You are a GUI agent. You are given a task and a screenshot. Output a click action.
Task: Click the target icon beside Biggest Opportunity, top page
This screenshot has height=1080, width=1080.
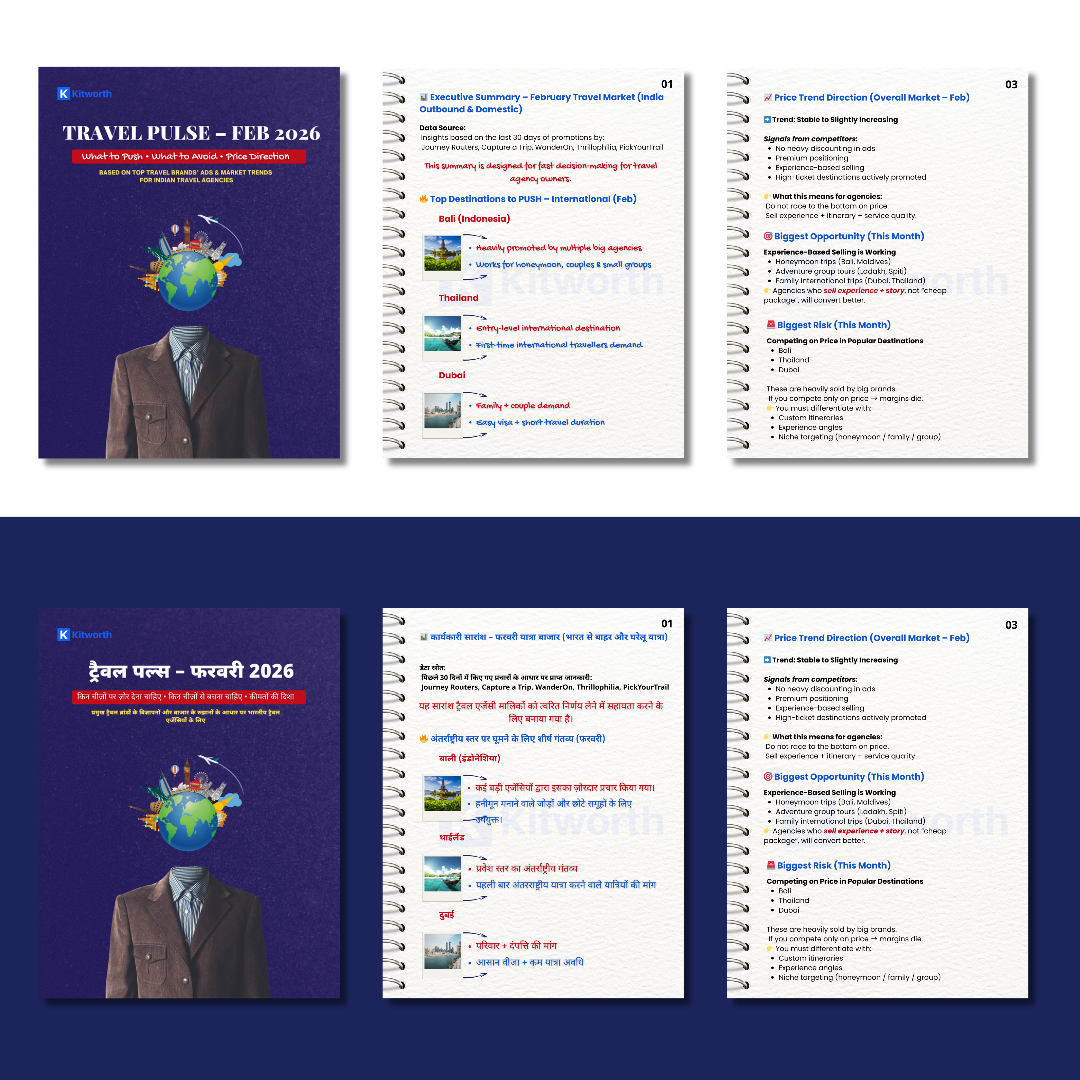(767, 237)
